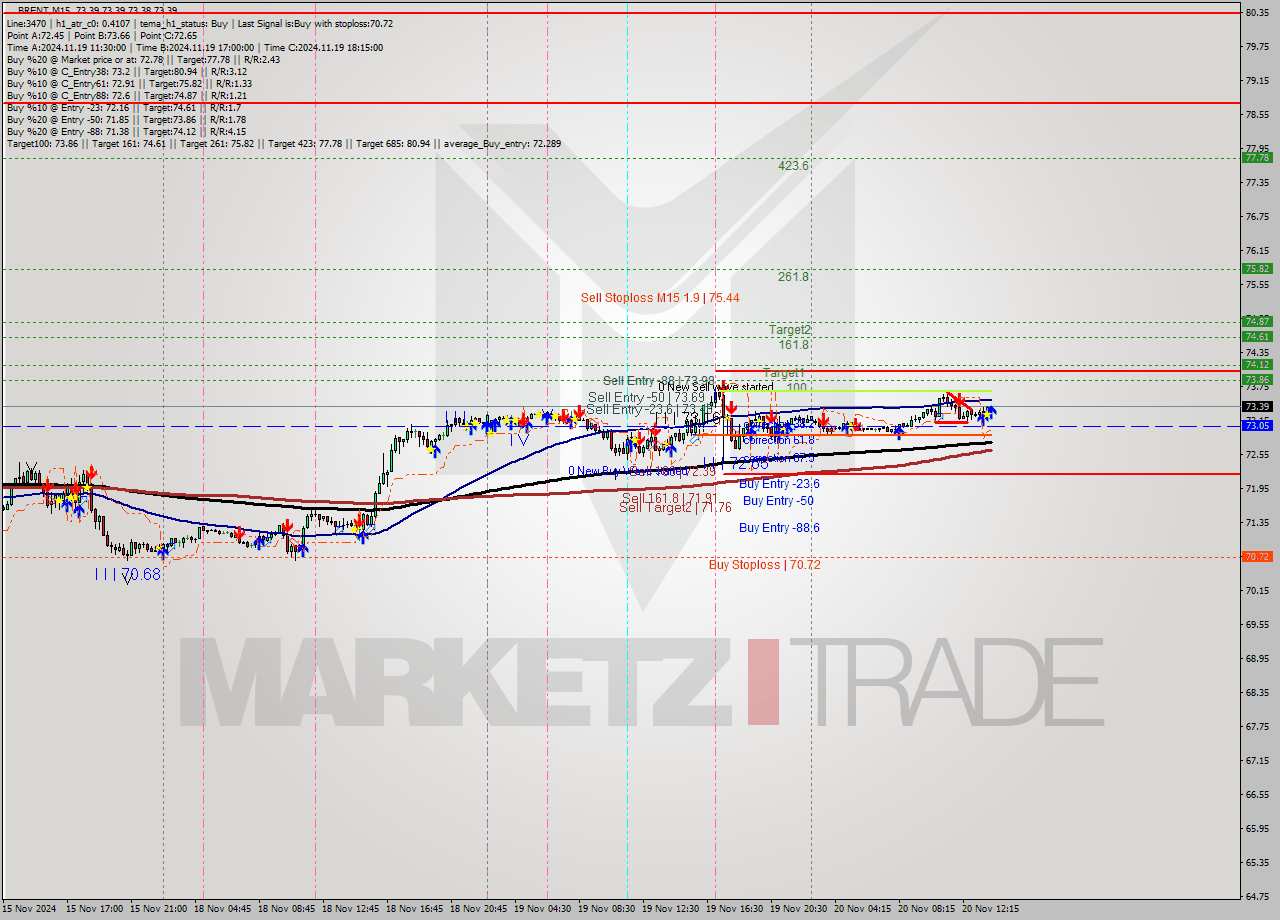1280x920 pixels.
Task: Click the '15 Nov 17:00' time axis label
Action: pos(94,909)
